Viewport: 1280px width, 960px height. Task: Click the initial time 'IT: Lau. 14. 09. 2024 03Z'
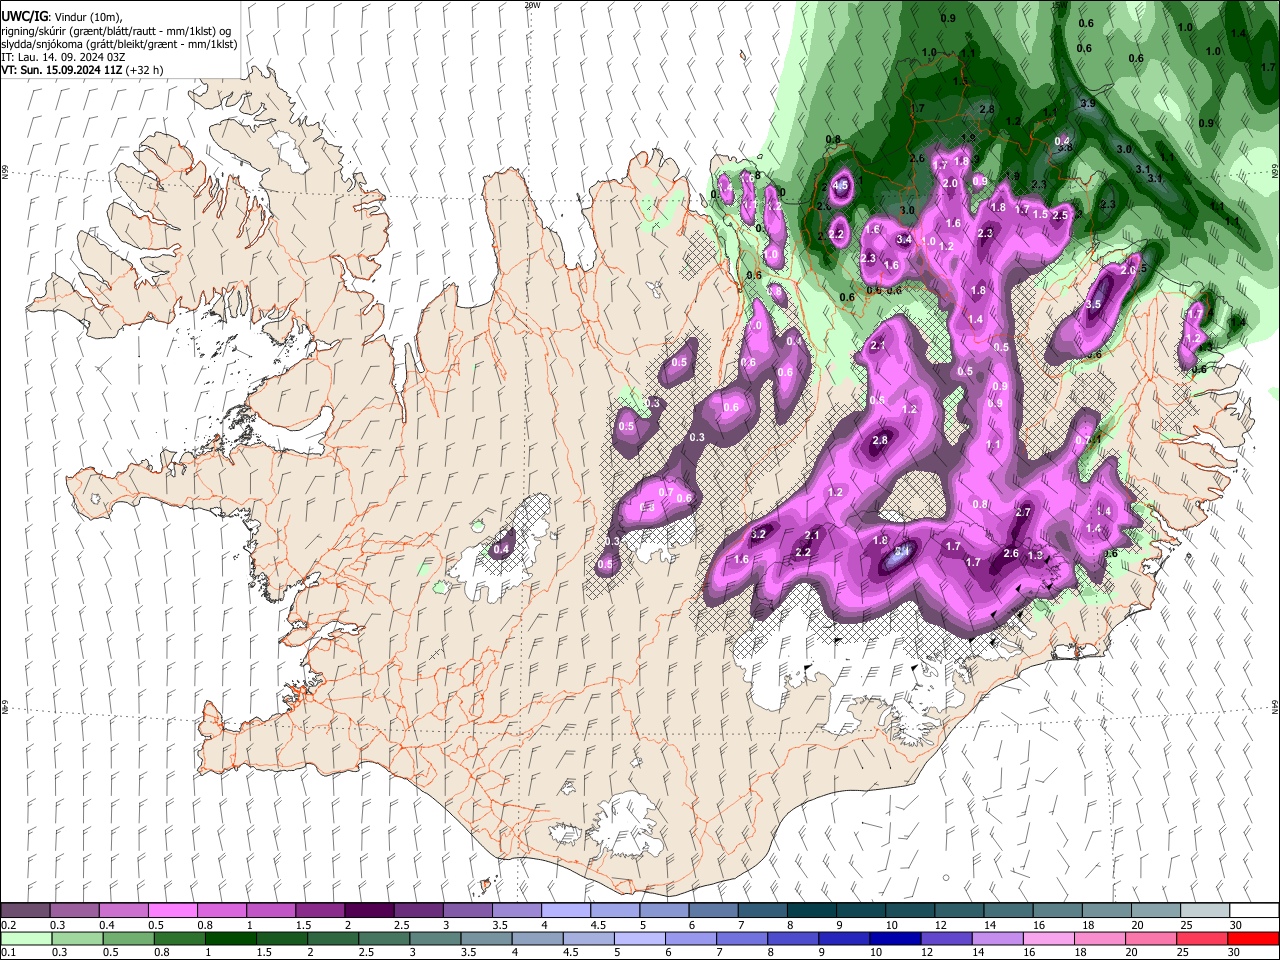[63, 57]
